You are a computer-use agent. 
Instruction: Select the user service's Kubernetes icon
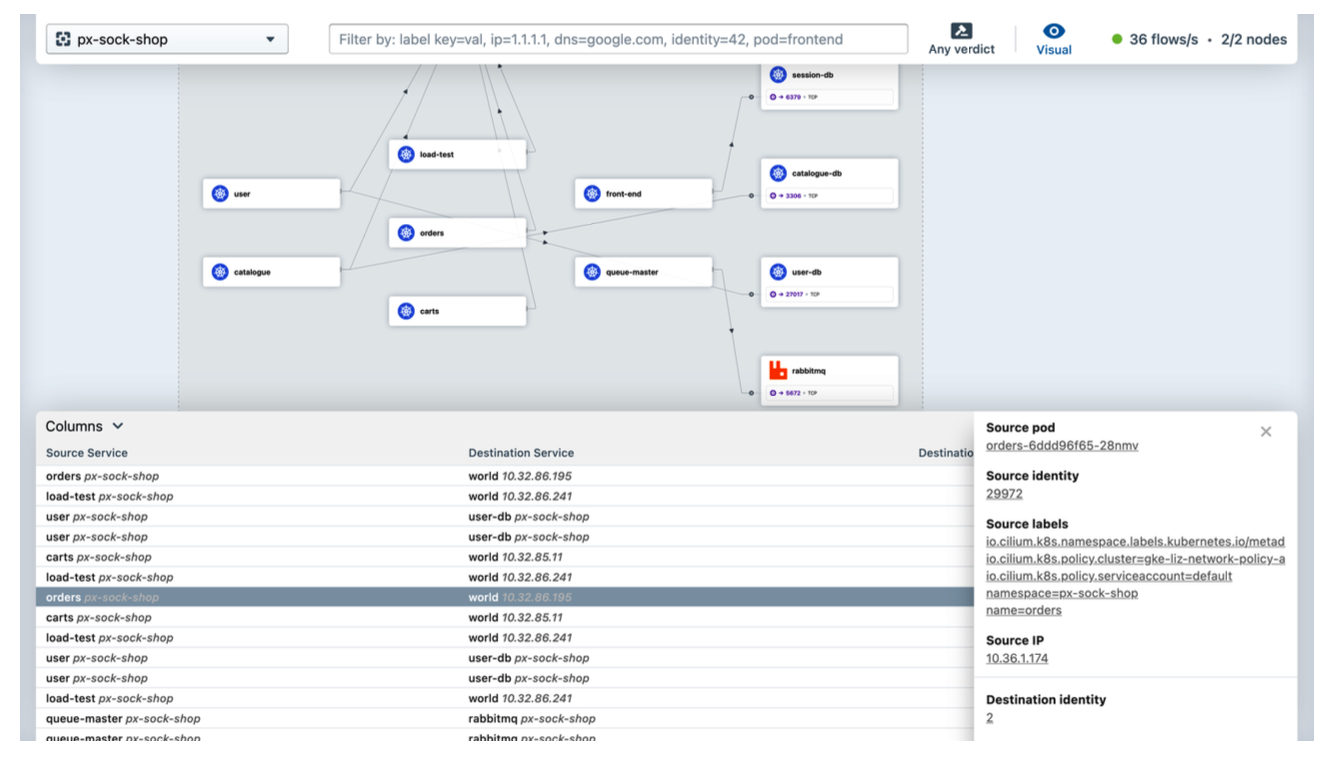(x=220, y=194)
